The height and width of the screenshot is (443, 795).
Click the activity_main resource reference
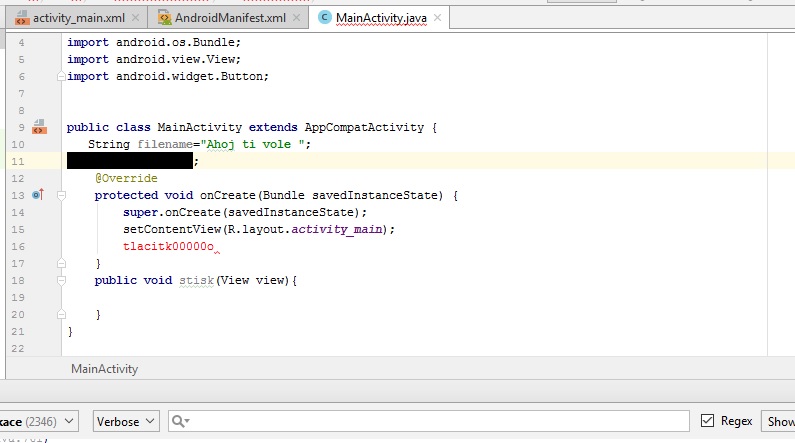pos(337,230)
